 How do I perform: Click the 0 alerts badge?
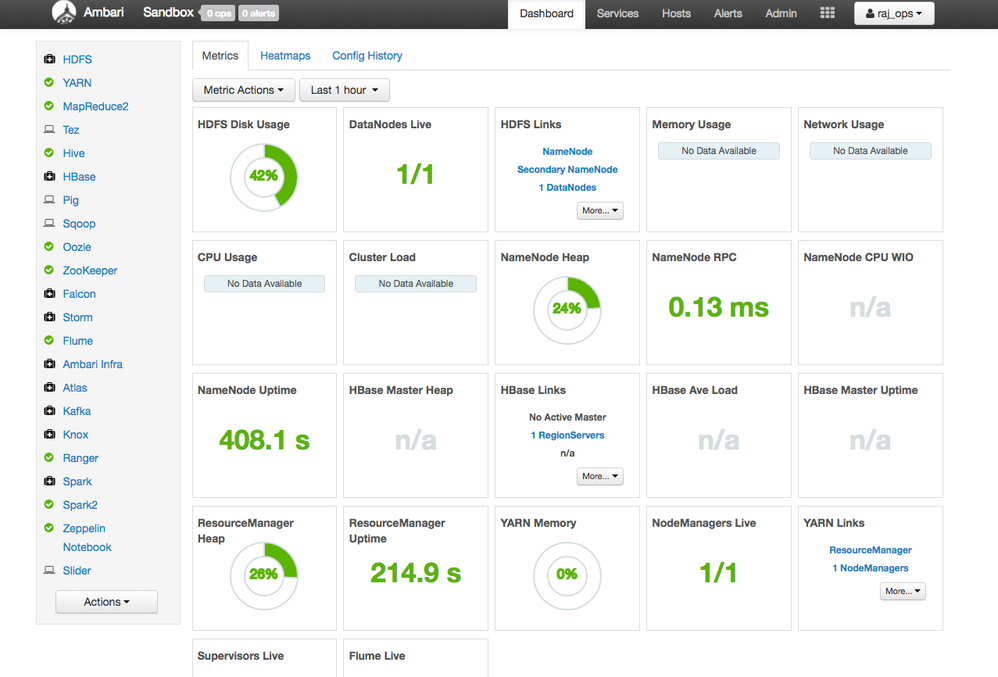[x=258, y=14]
